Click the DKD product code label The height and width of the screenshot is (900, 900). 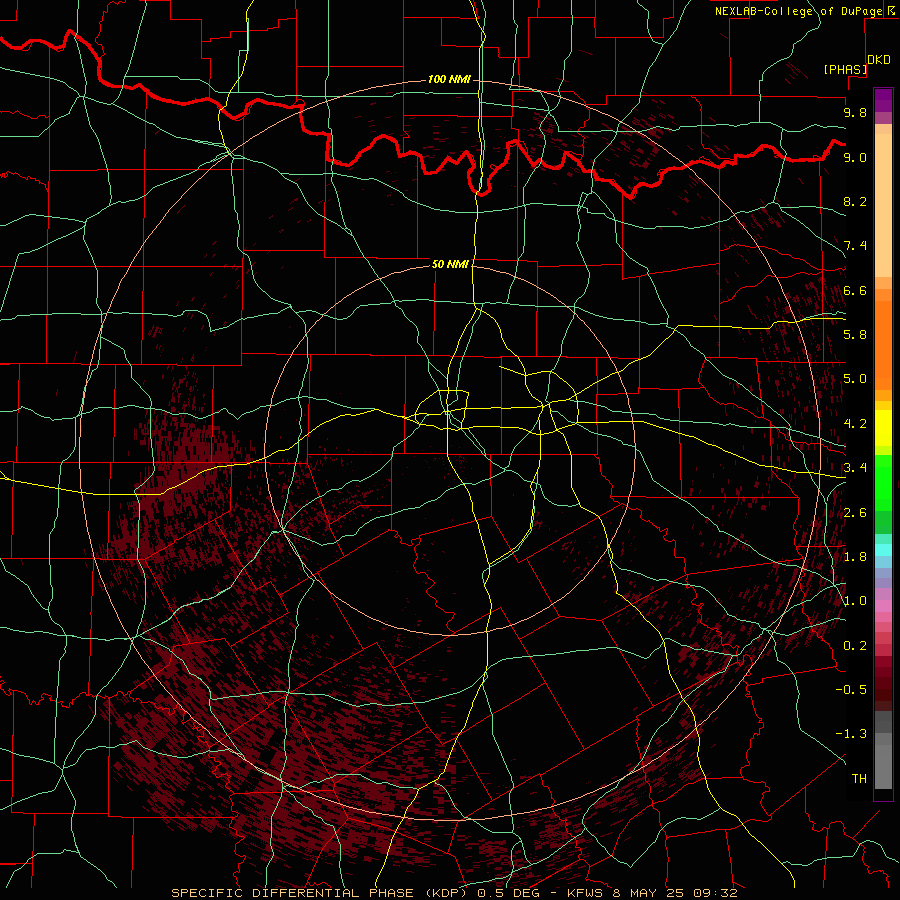click(x=879, y=60)
